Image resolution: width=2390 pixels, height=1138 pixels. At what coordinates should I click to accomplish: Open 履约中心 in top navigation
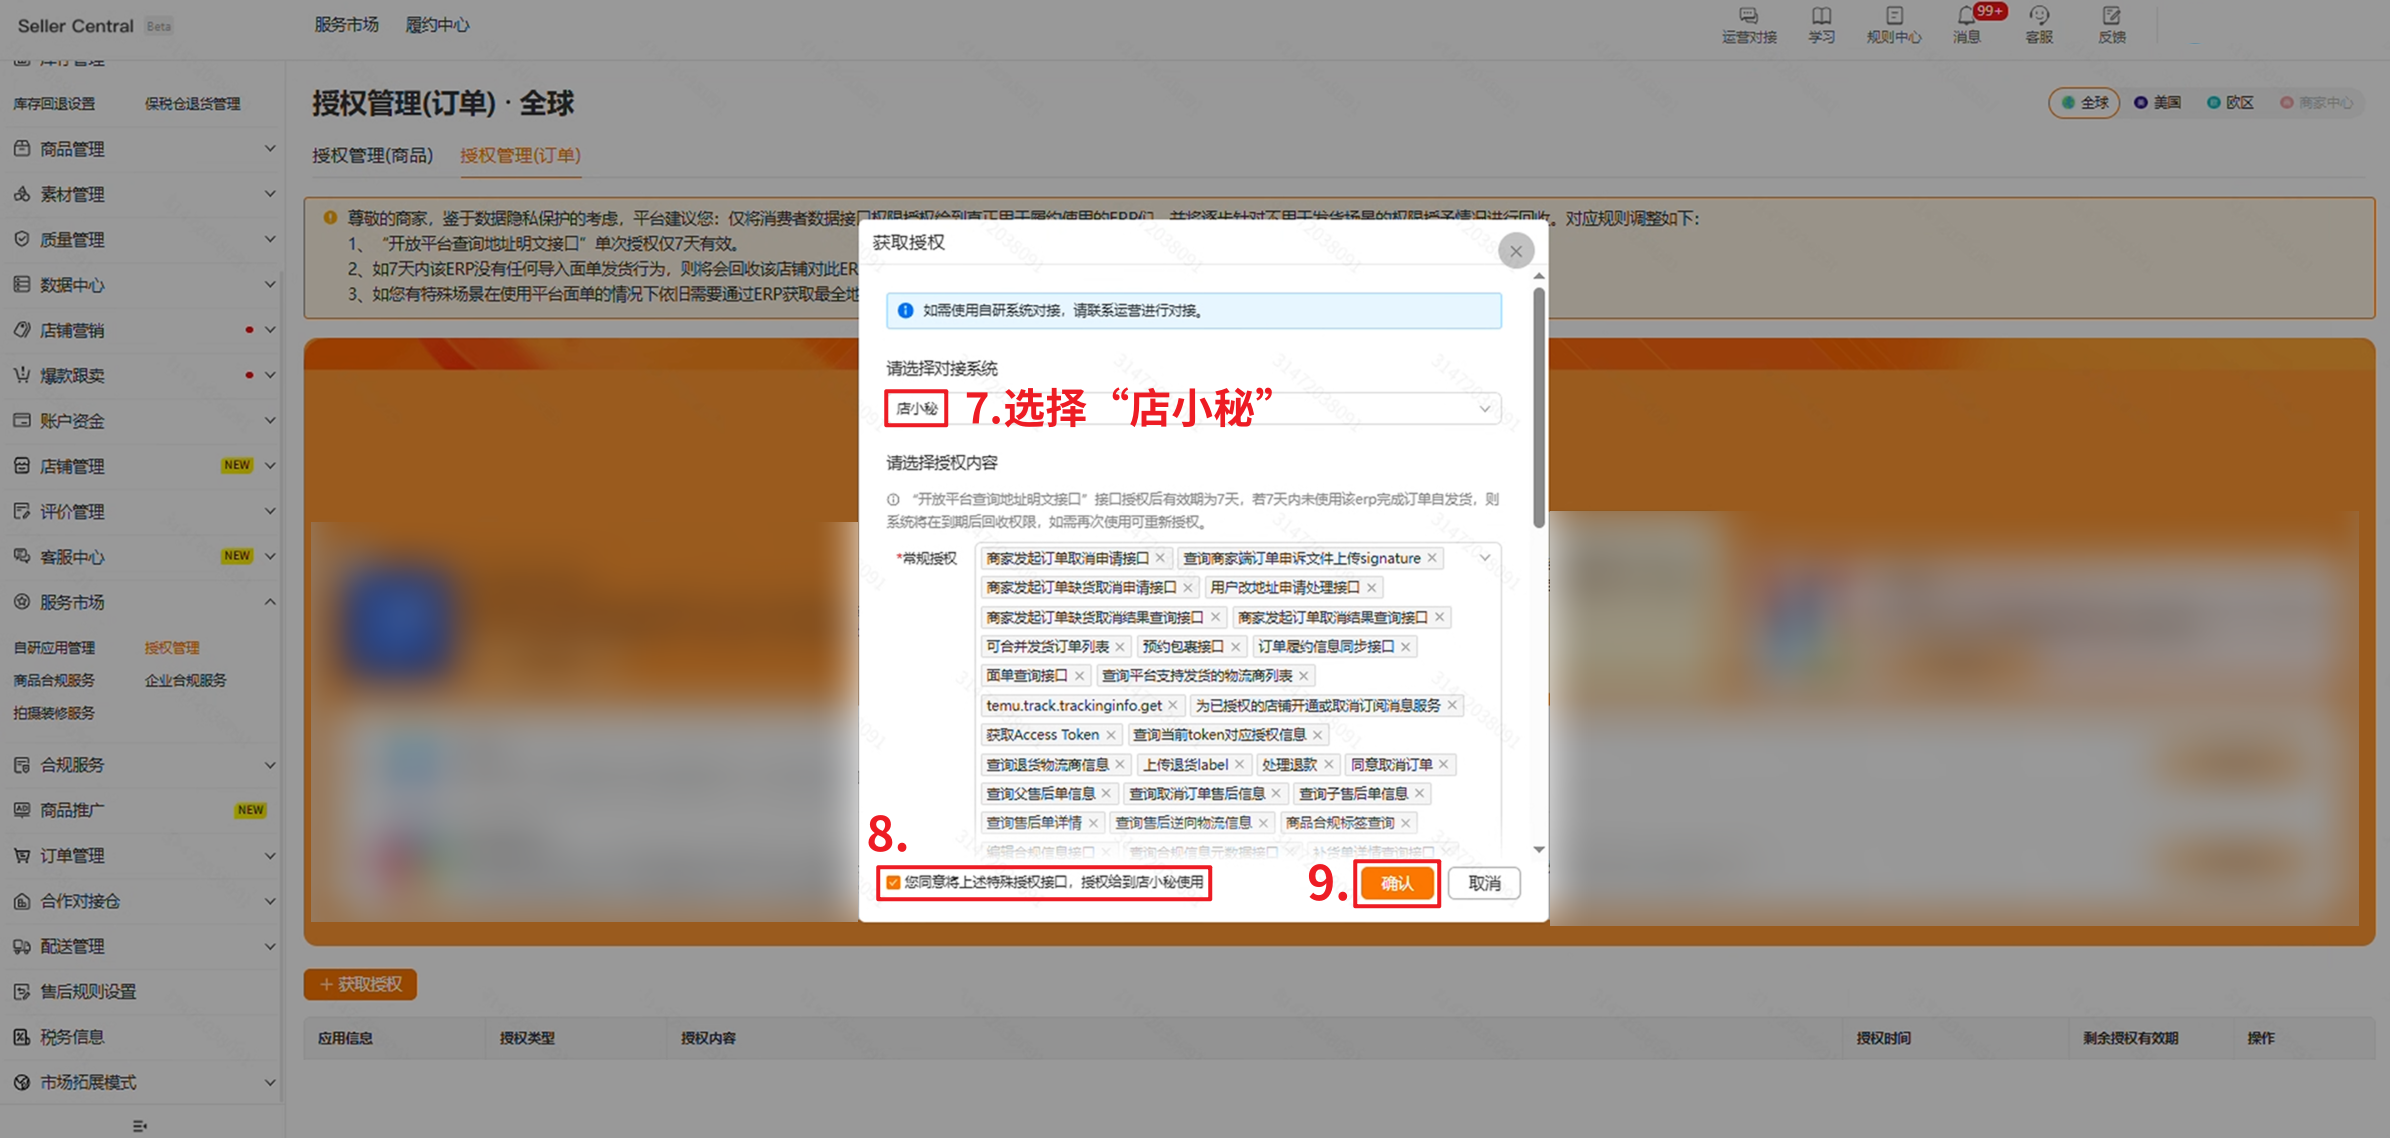(x=437, y=25)
